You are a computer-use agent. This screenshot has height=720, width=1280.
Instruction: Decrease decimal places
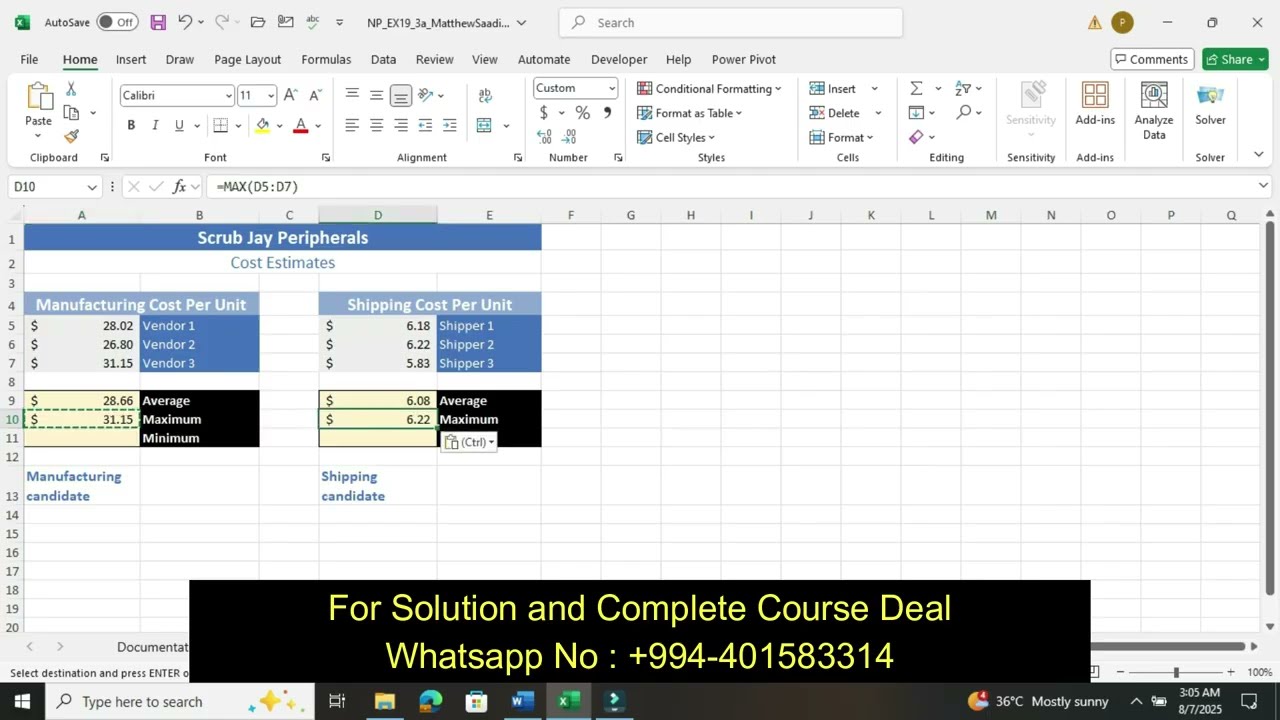tap(569, 137)
